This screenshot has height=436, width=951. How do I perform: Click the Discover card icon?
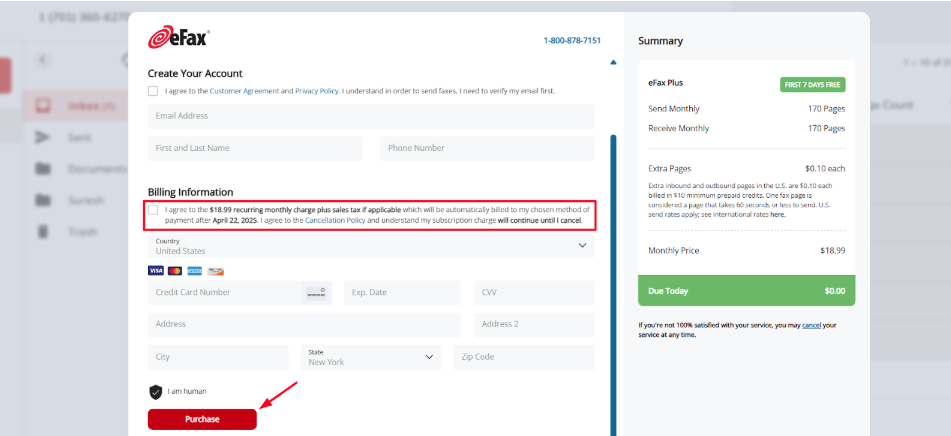point(215,270)
